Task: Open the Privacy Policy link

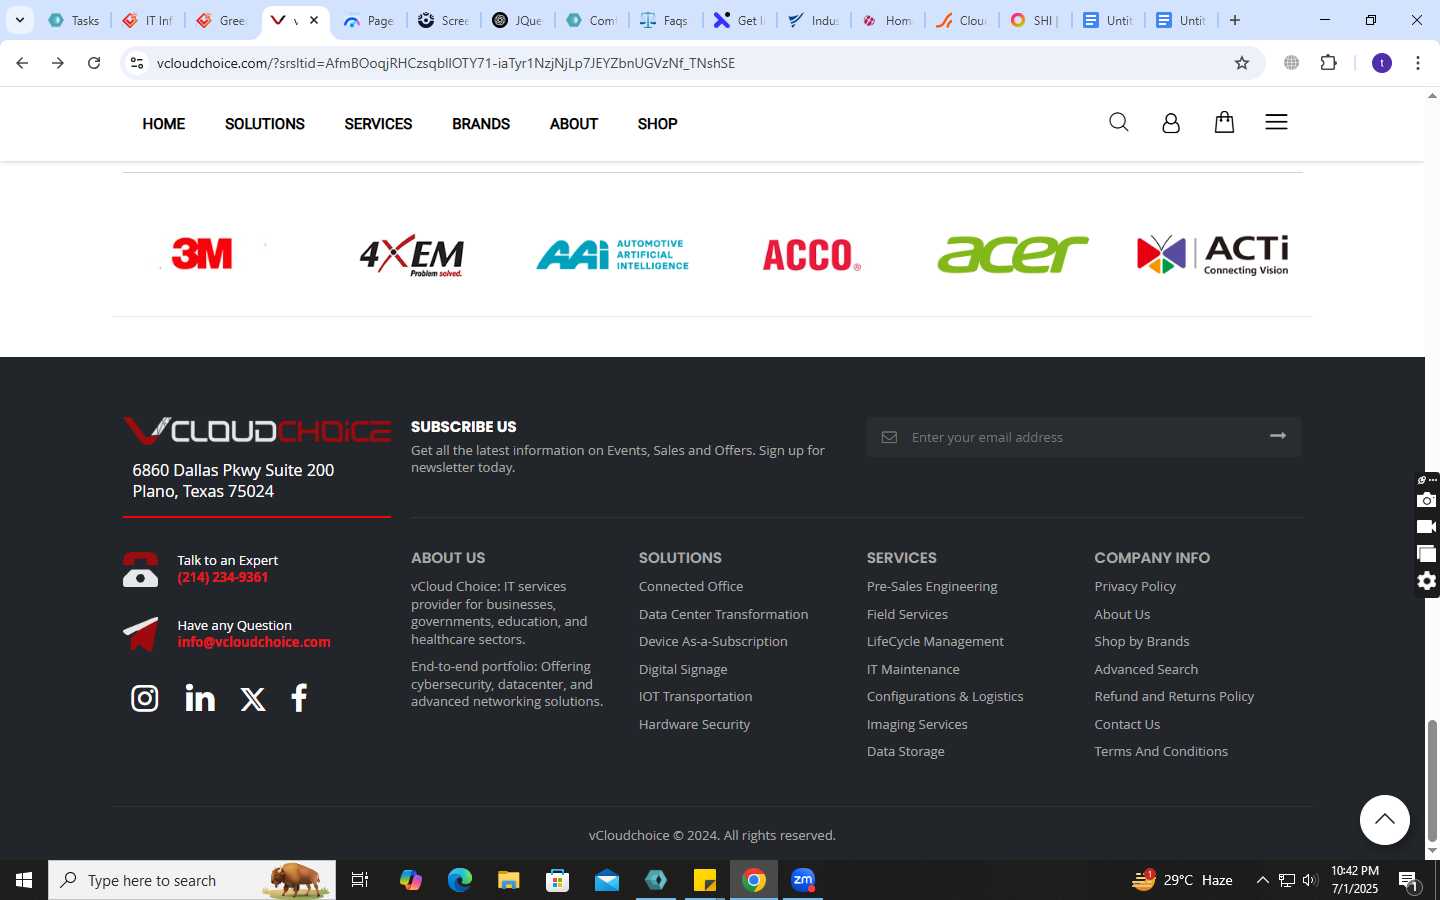Action: point(1135,586)
